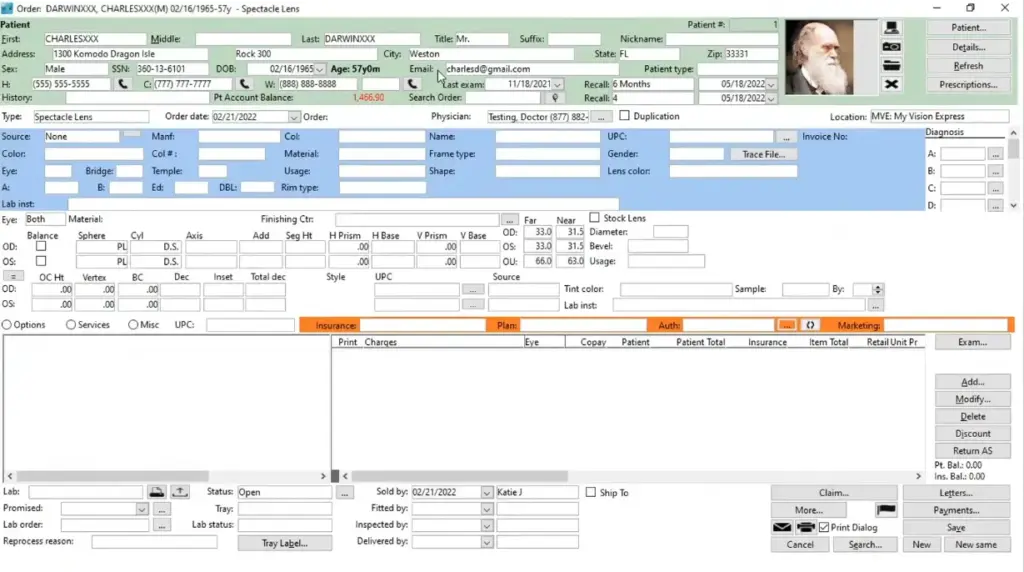Expand the Delivered by dropdown

(487, 542)
